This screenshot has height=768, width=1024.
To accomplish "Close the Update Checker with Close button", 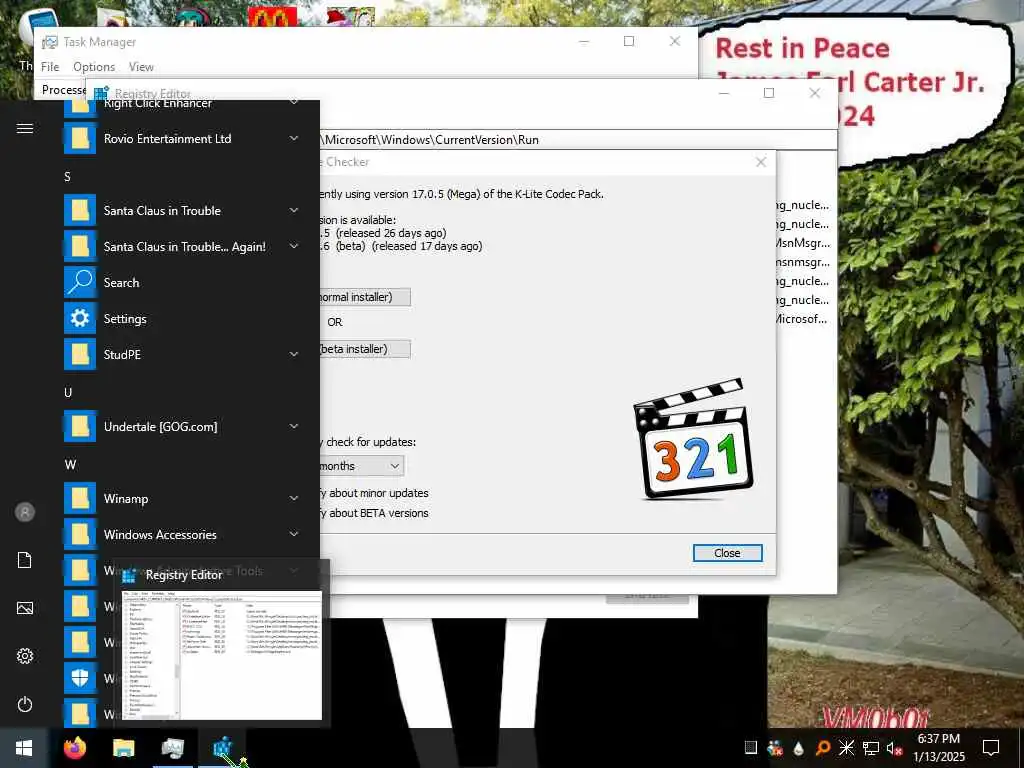I will [727, 553].
